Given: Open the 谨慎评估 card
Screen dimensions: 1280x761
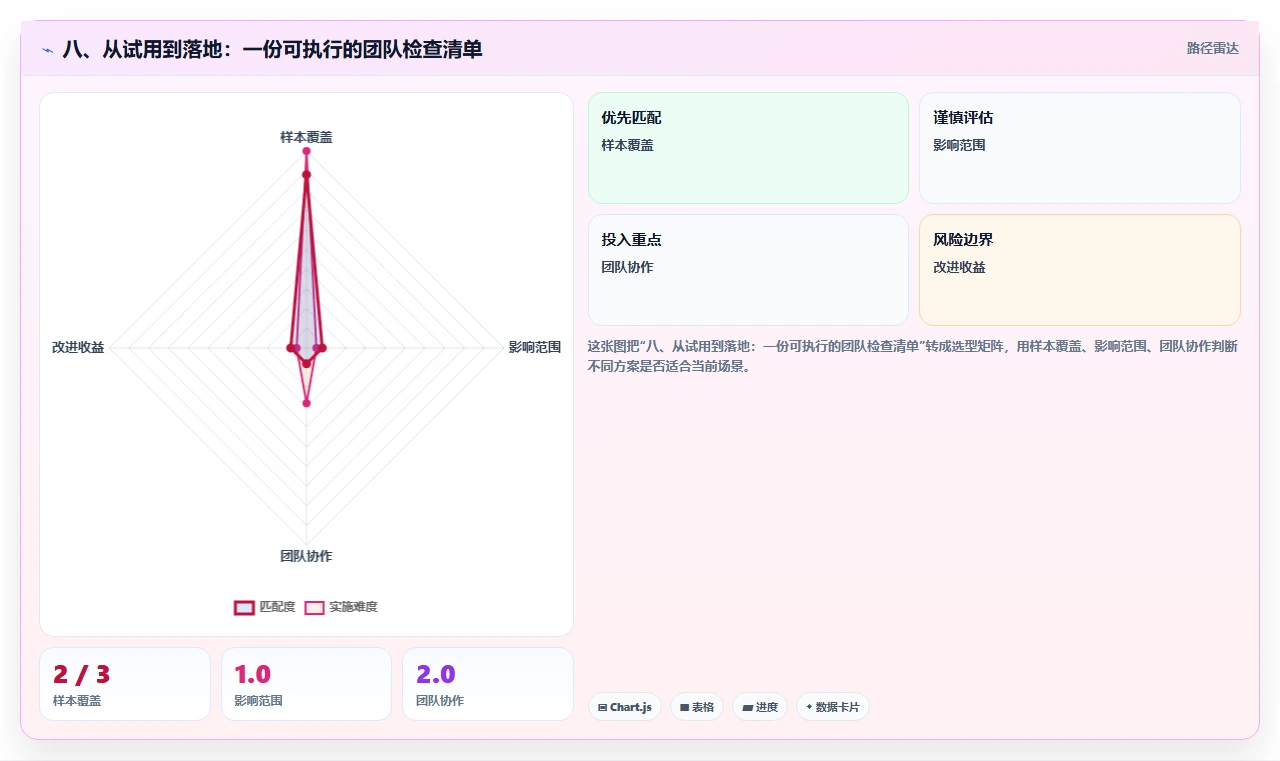Looking at the screenshot, I should coord(1080,148).
